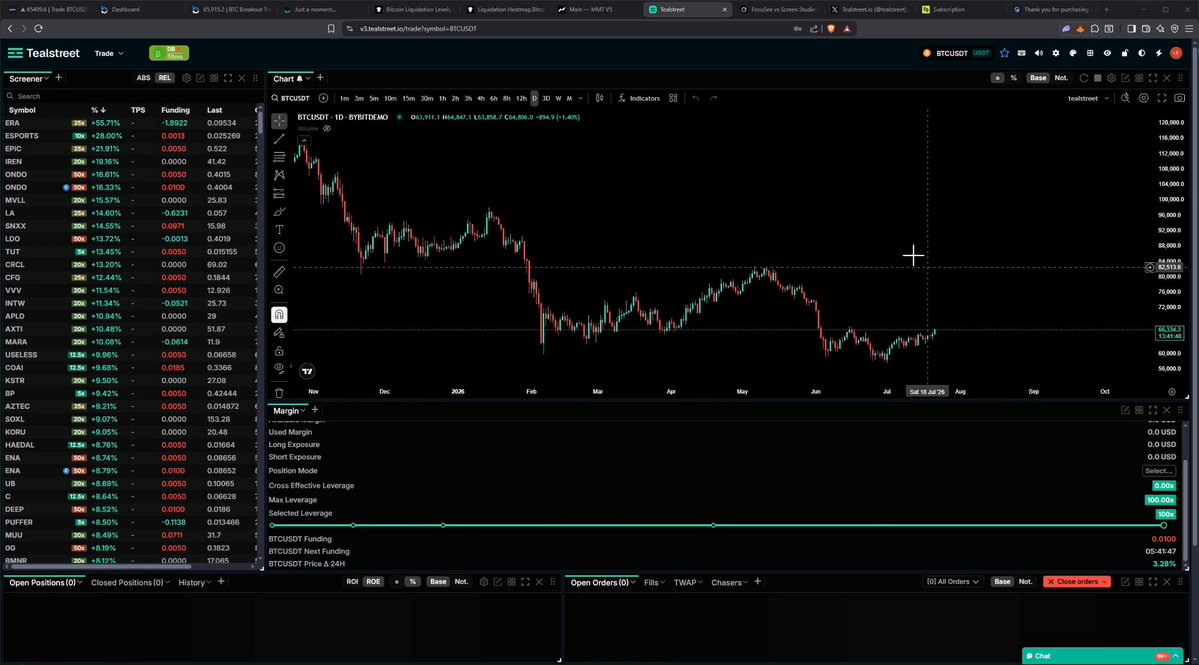
Task: Switch chart panel to Not. units
Action: click(x=1061, y=78)
